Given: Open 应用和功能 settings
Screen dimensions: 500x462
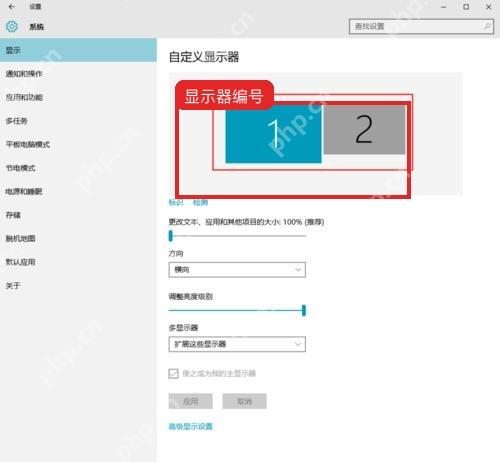Looking at the screenshot, I should click(78, 97).
